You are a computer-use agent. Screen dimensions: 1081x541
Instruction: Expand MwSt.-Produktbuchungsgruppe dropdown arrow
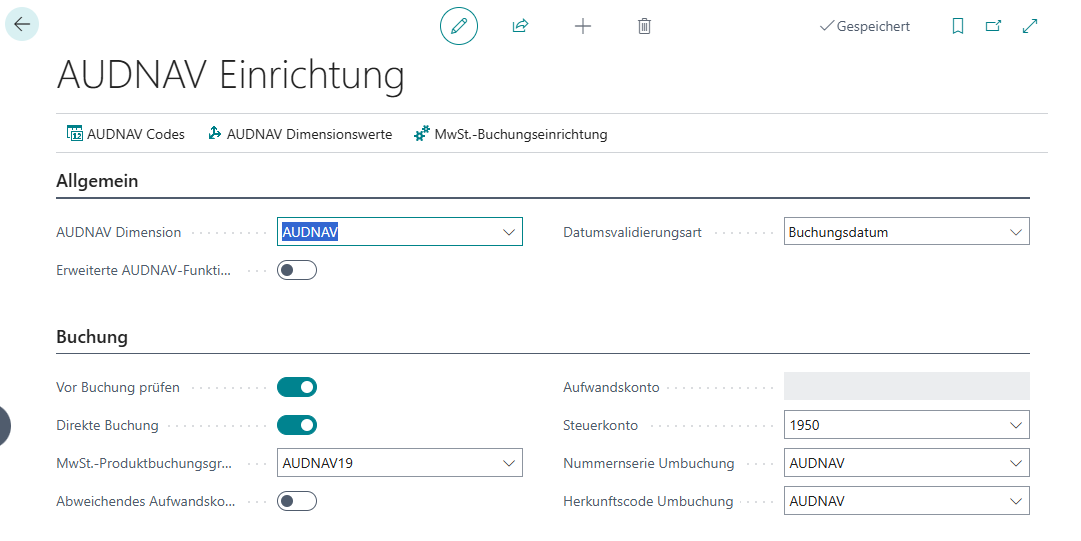tap(509, 463)
